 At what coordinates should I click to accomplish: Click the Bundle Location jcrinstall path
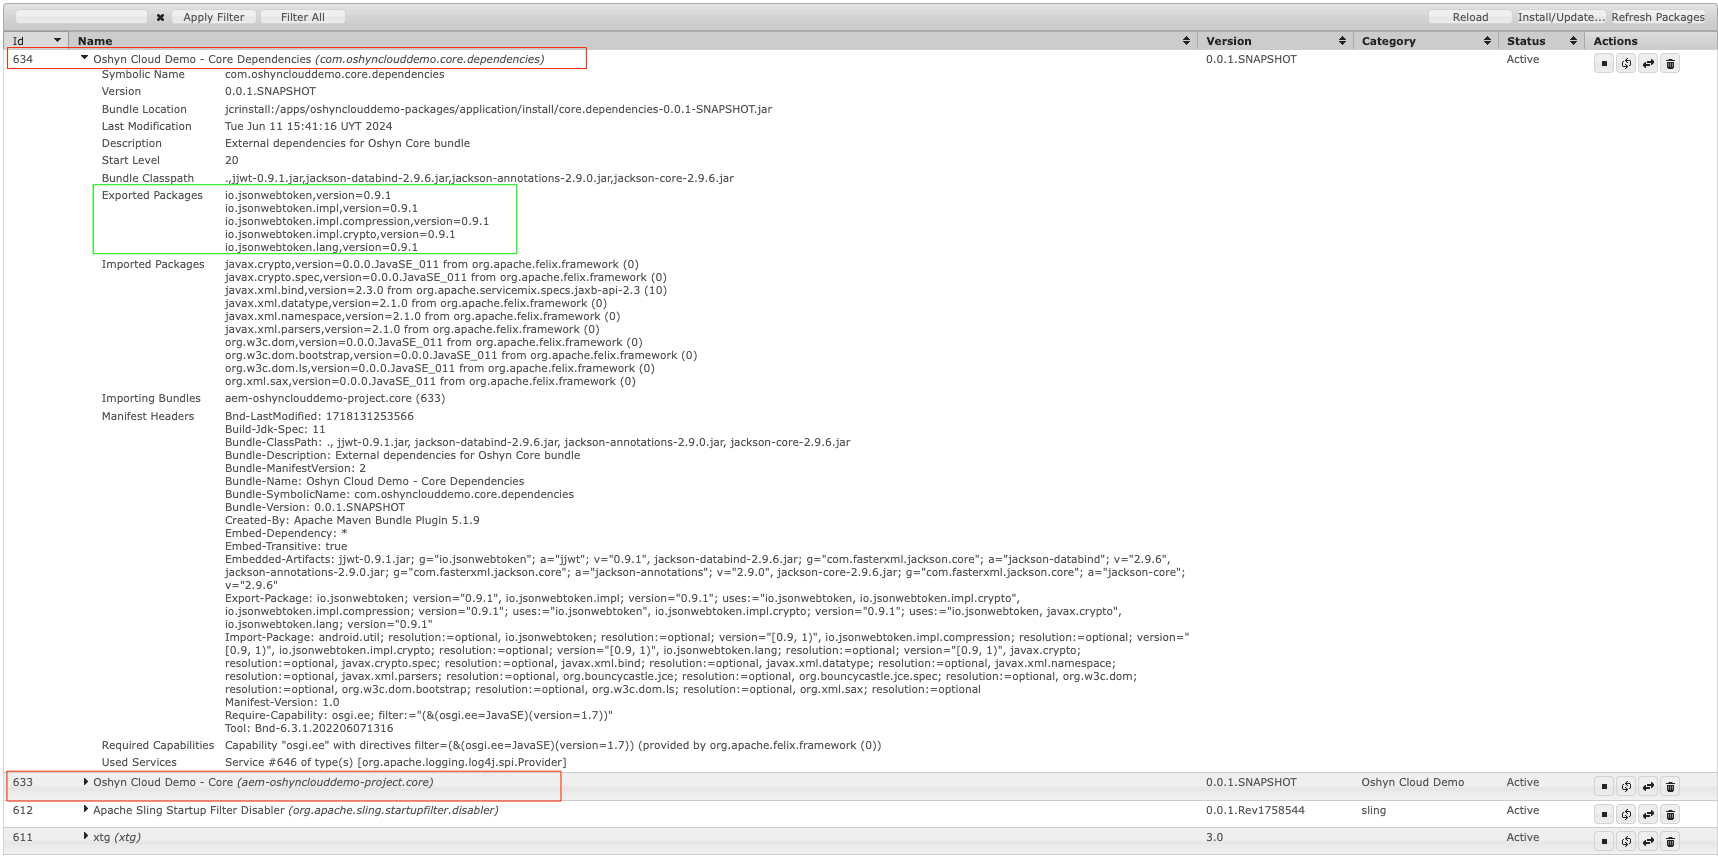[x=498, y=109]
